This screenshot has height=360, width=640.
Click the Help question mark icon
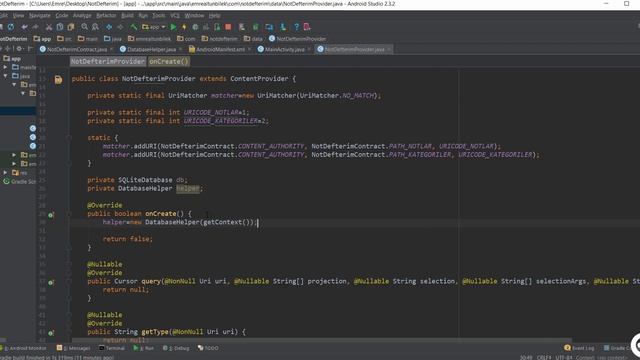tap(296, 27)
